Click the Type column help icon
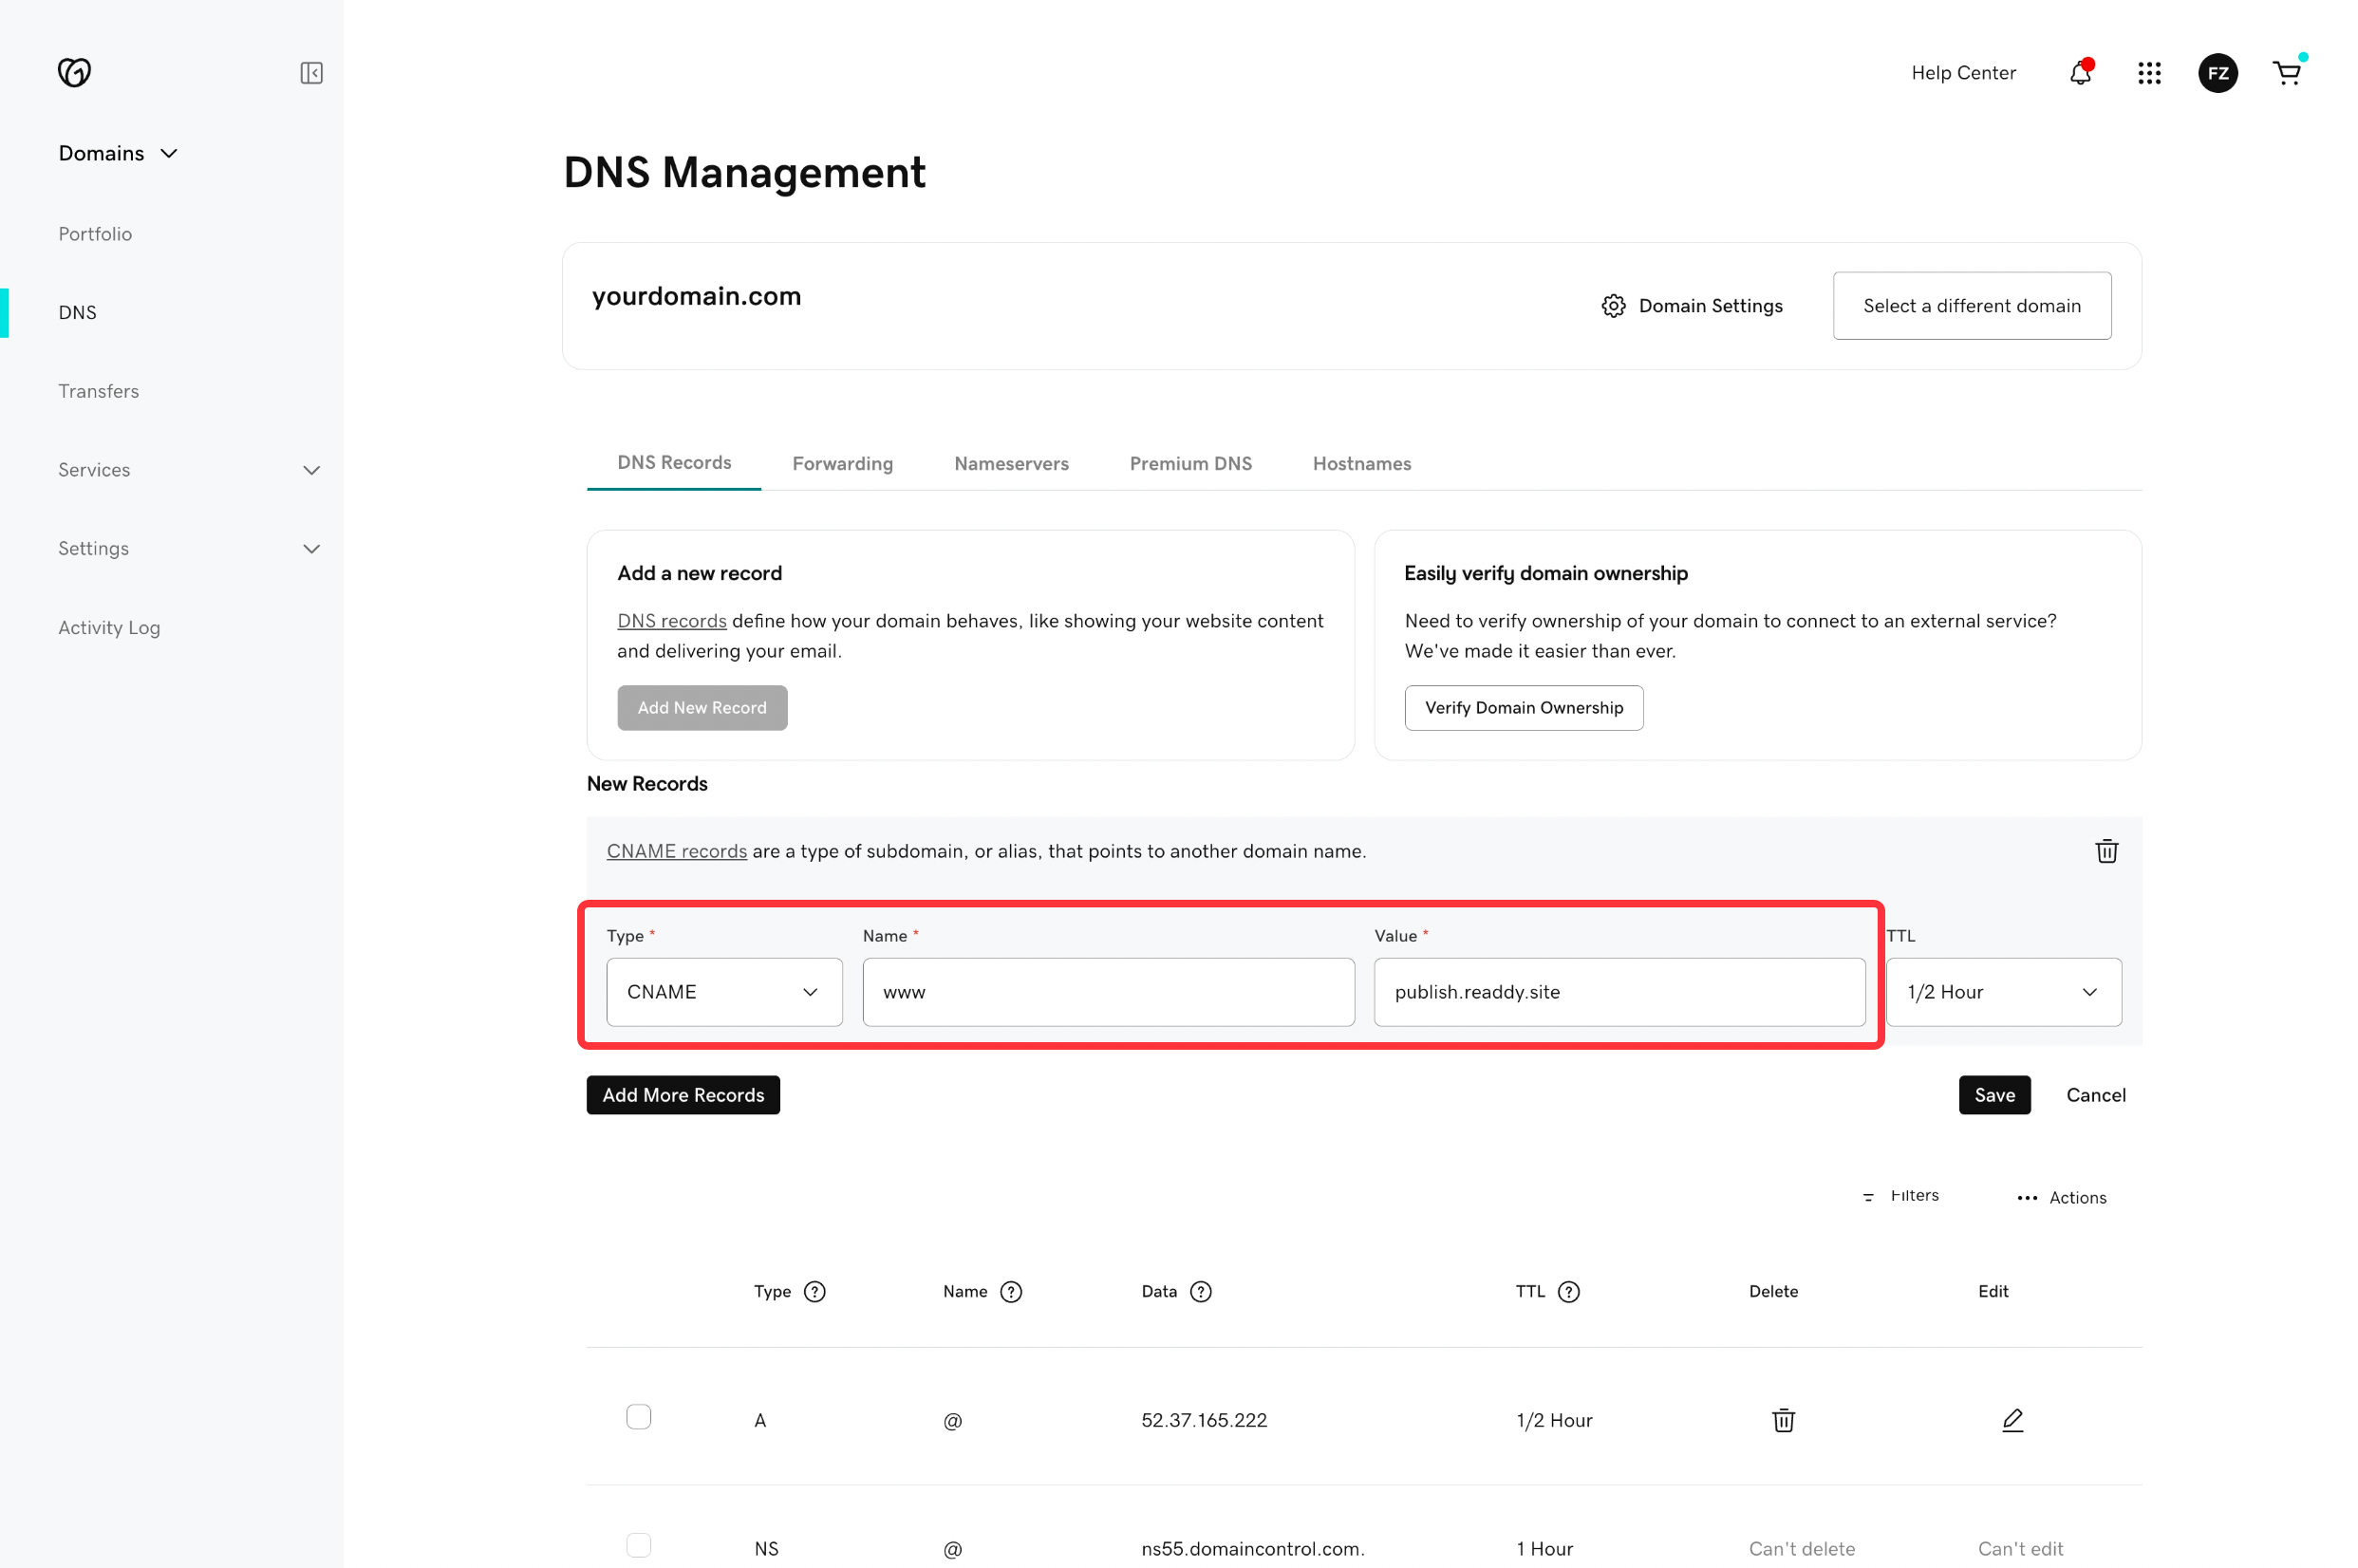Image resolution: width=2358 pixels, height=1568 pixels. 815,1292
